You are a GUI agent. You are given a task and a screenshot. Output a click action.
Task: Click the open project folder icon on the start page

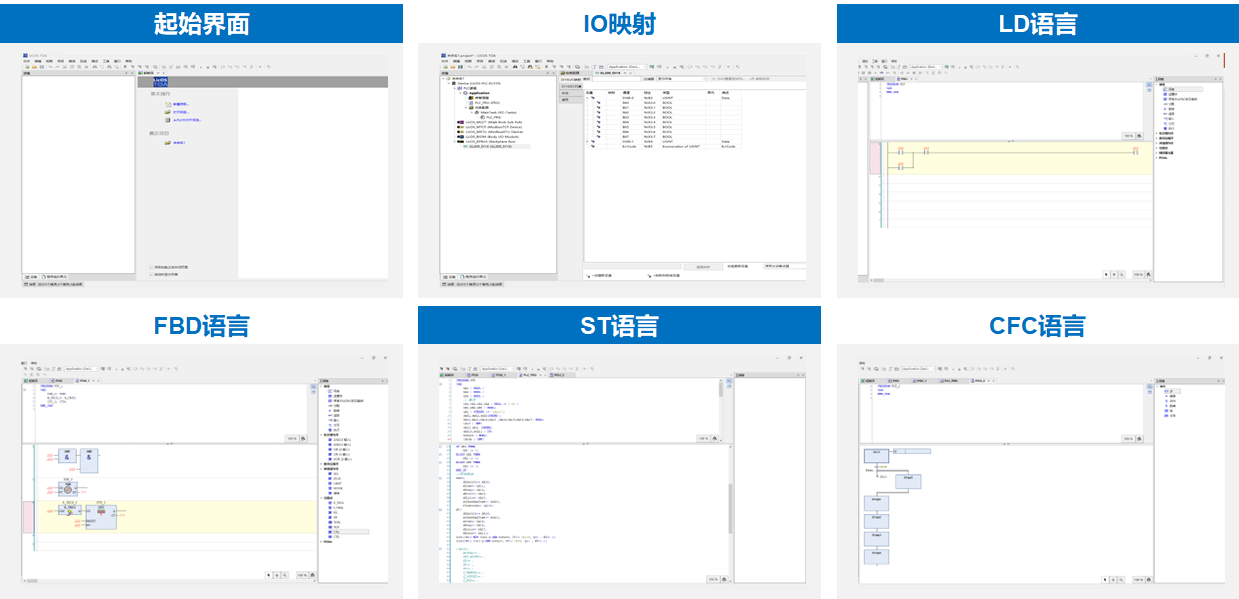(168, 112)
